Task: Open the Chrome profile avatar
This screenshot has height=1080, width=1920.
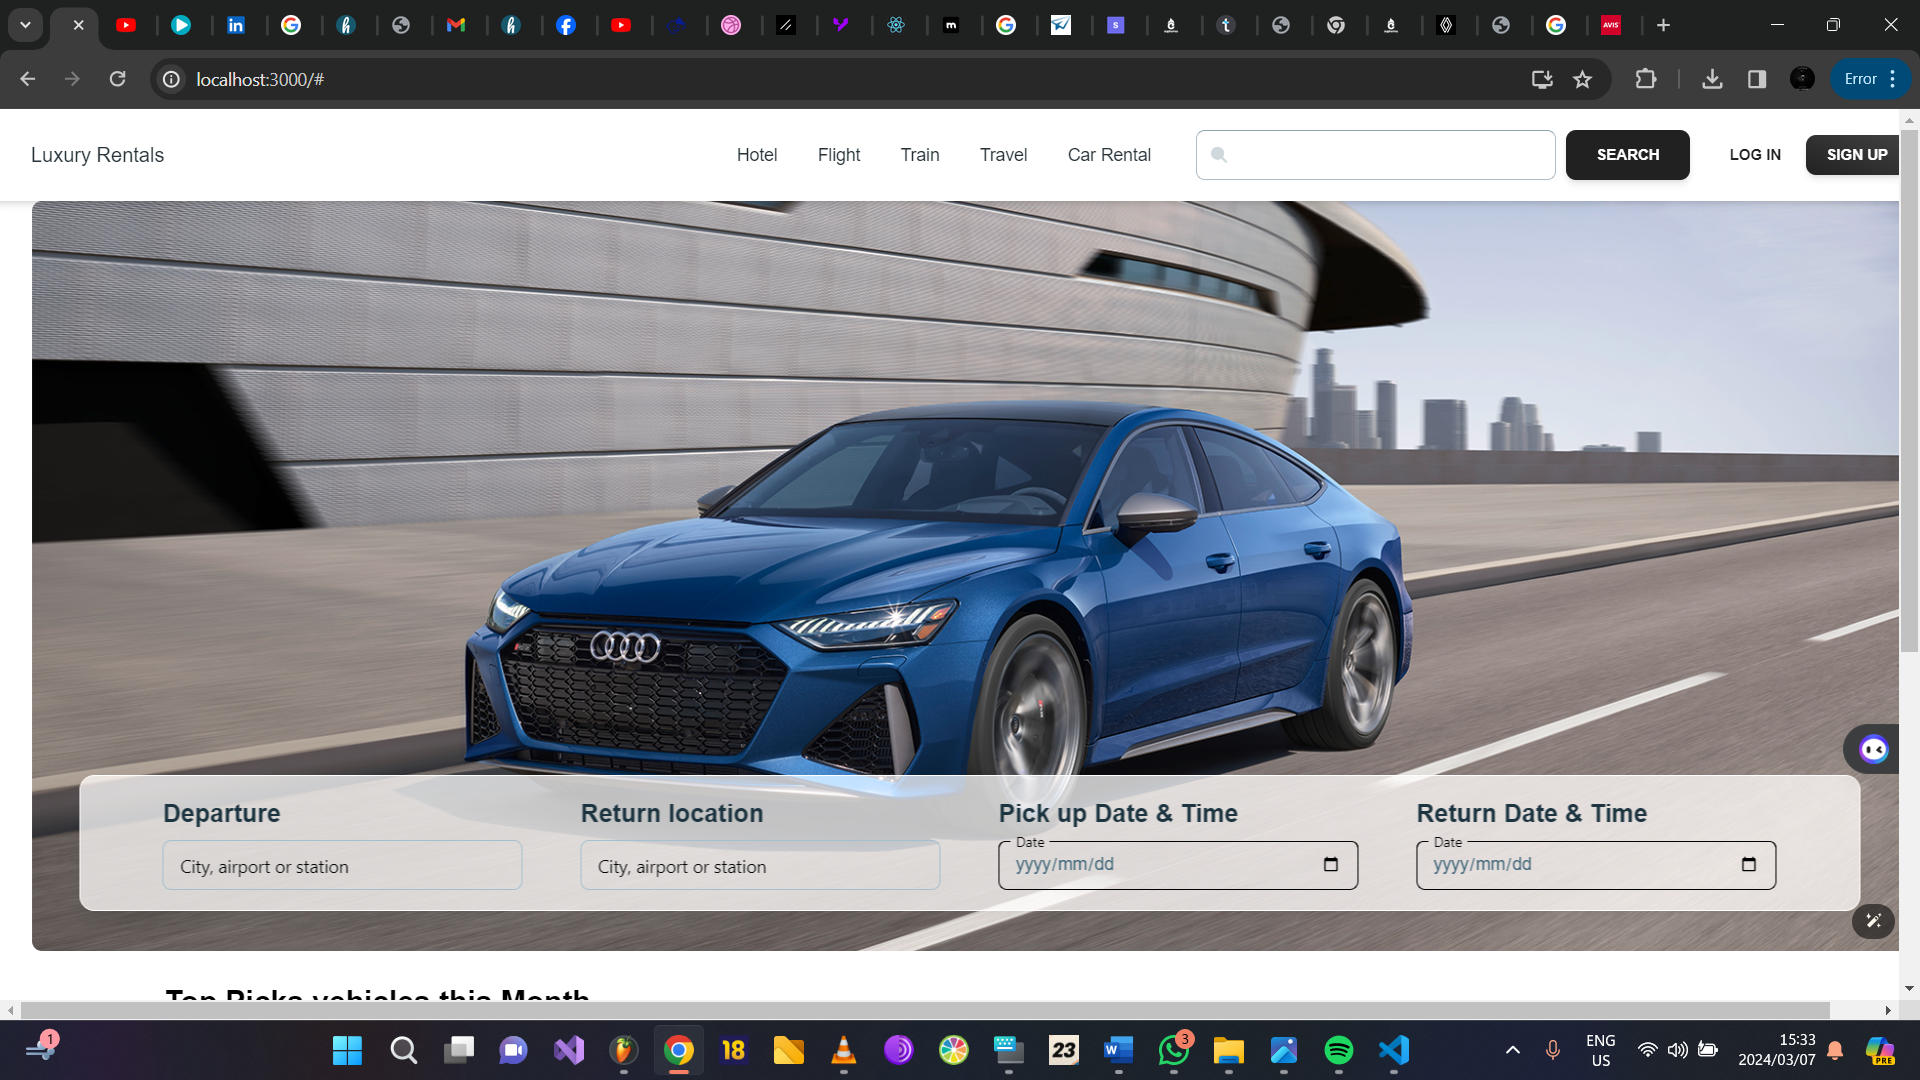Action: [x=1802, y=79]
